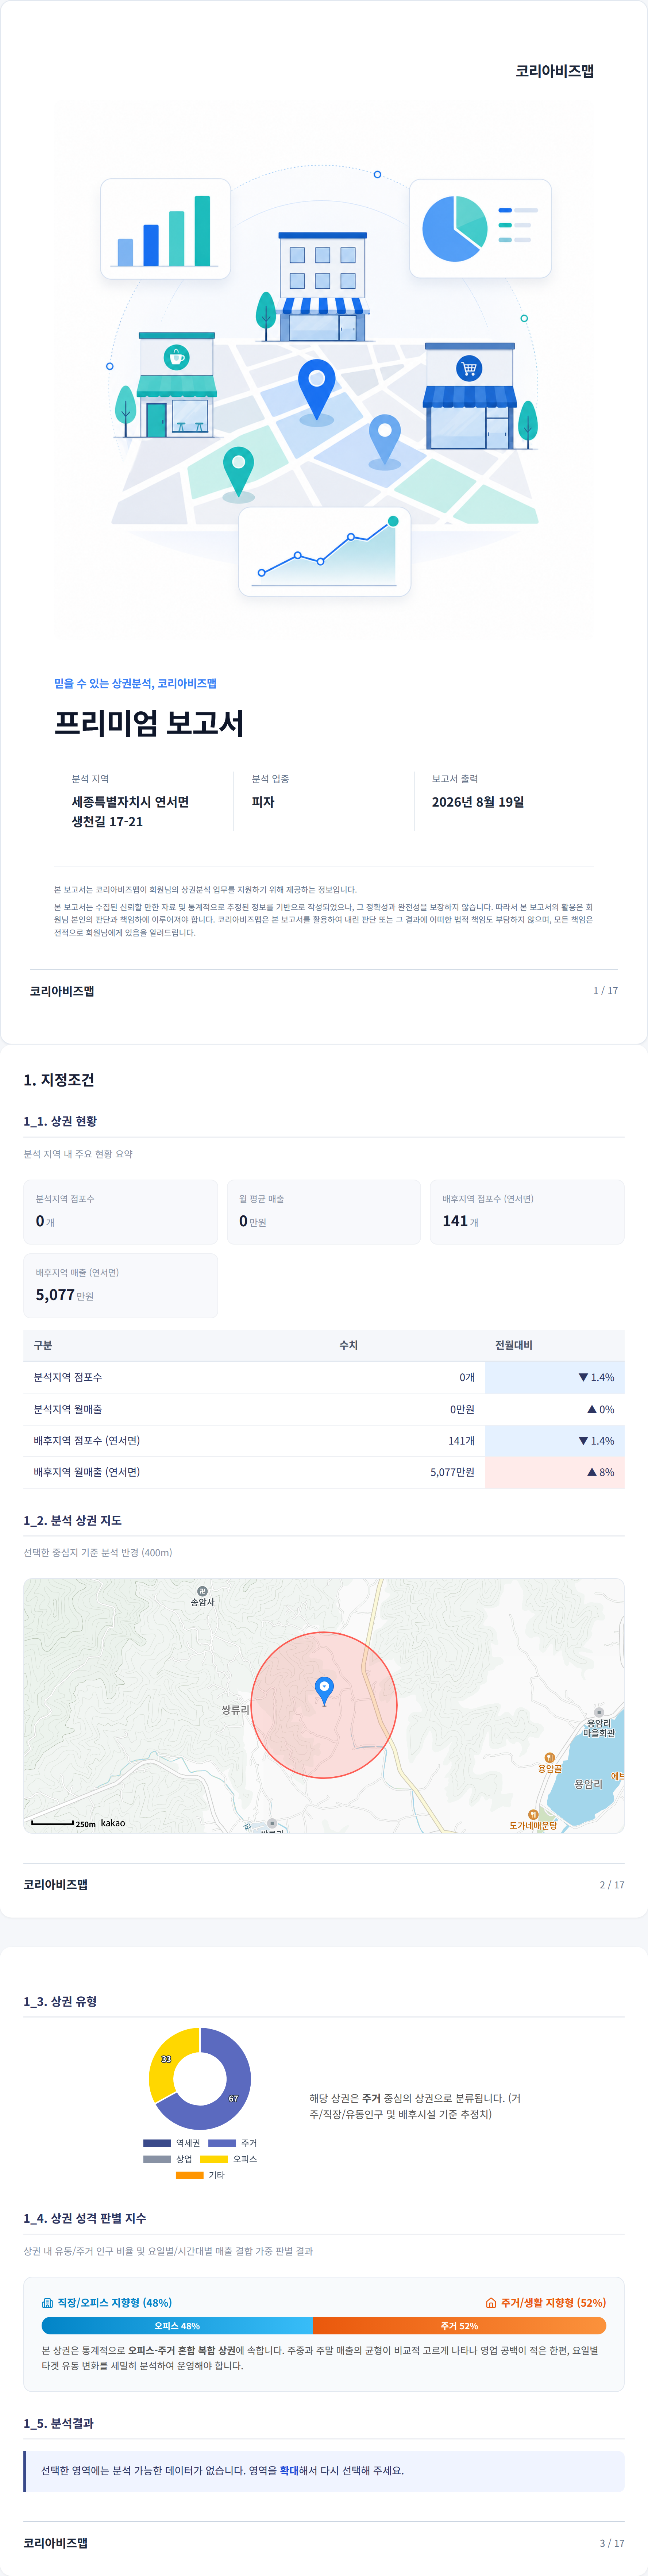Click the orange 주거 52% bar segment
Screen dimensions: 648x2576
point(460,2326)
